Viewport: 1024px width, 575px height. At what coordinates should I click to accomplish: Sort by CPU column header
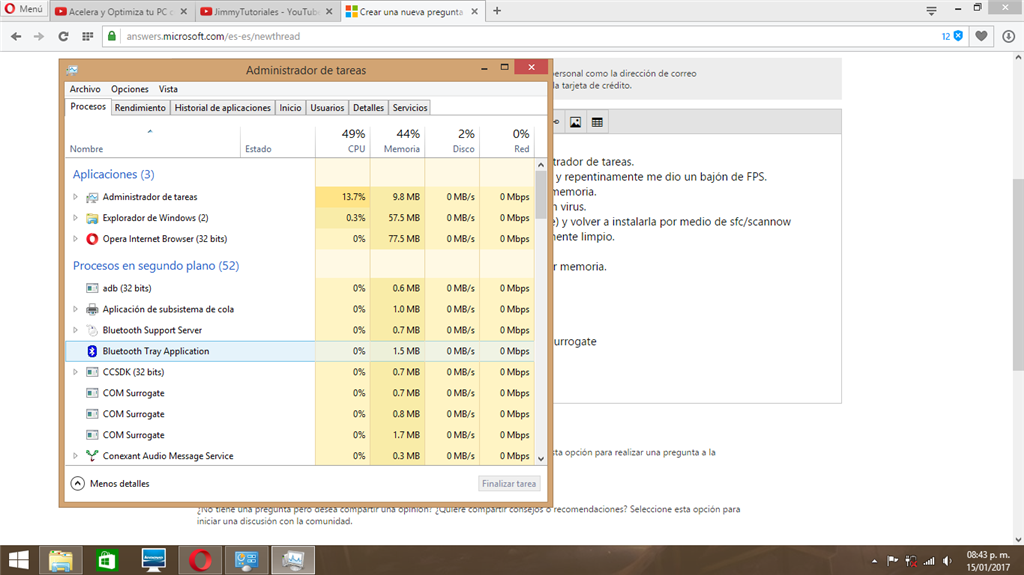click(x=343, y=141)
